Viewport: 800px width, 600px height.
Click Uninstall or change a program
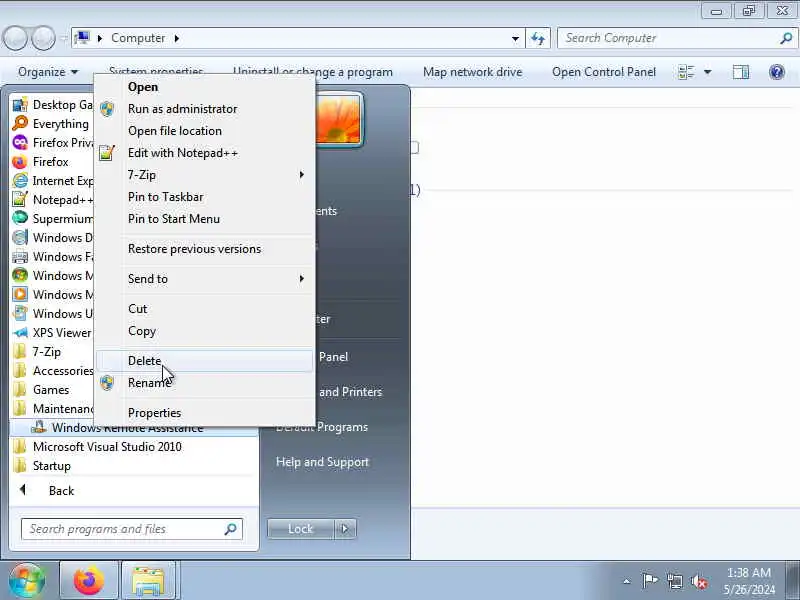click(x=313, y=72)
